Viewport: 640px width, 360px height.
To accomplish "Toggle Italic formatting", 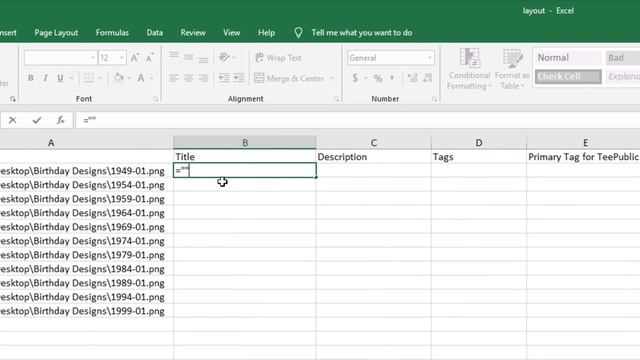I will click(45, 78).
